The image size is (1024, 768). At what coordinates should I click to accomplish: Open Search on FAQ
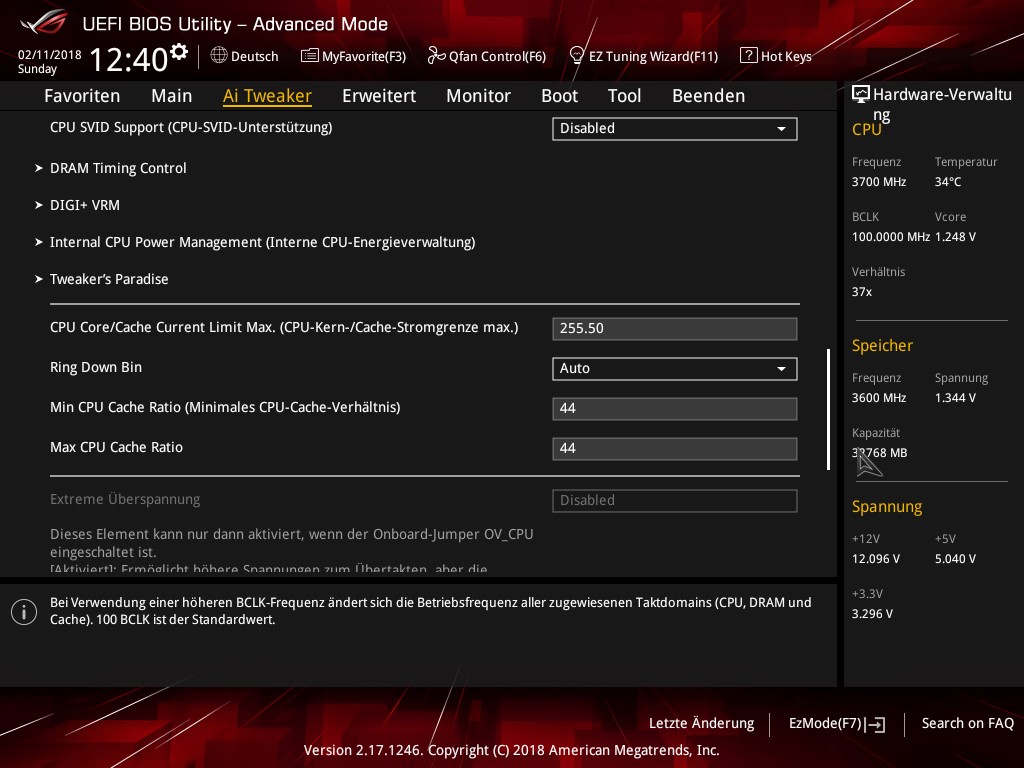point(968,724)
